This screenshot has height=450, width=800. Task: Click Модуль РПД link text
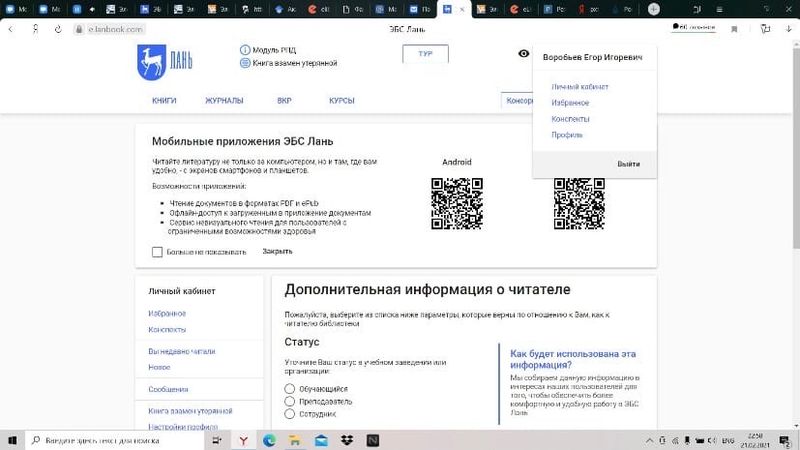point(274,50)
